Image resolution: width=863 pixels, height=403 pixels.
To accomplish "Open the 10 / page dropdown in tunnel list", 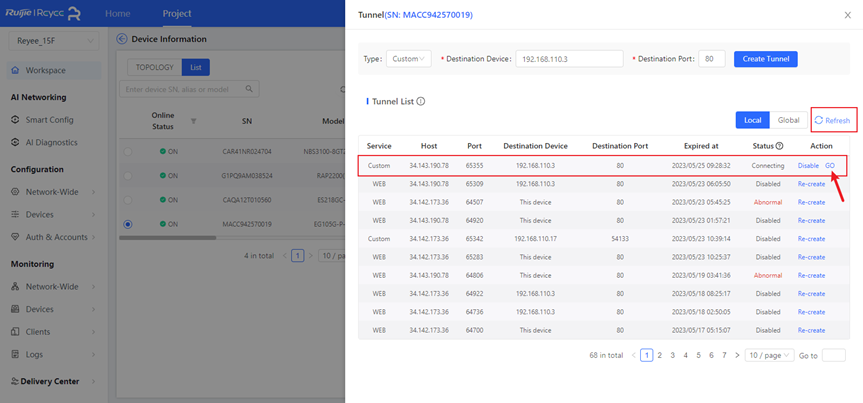I will pos(769,355).
